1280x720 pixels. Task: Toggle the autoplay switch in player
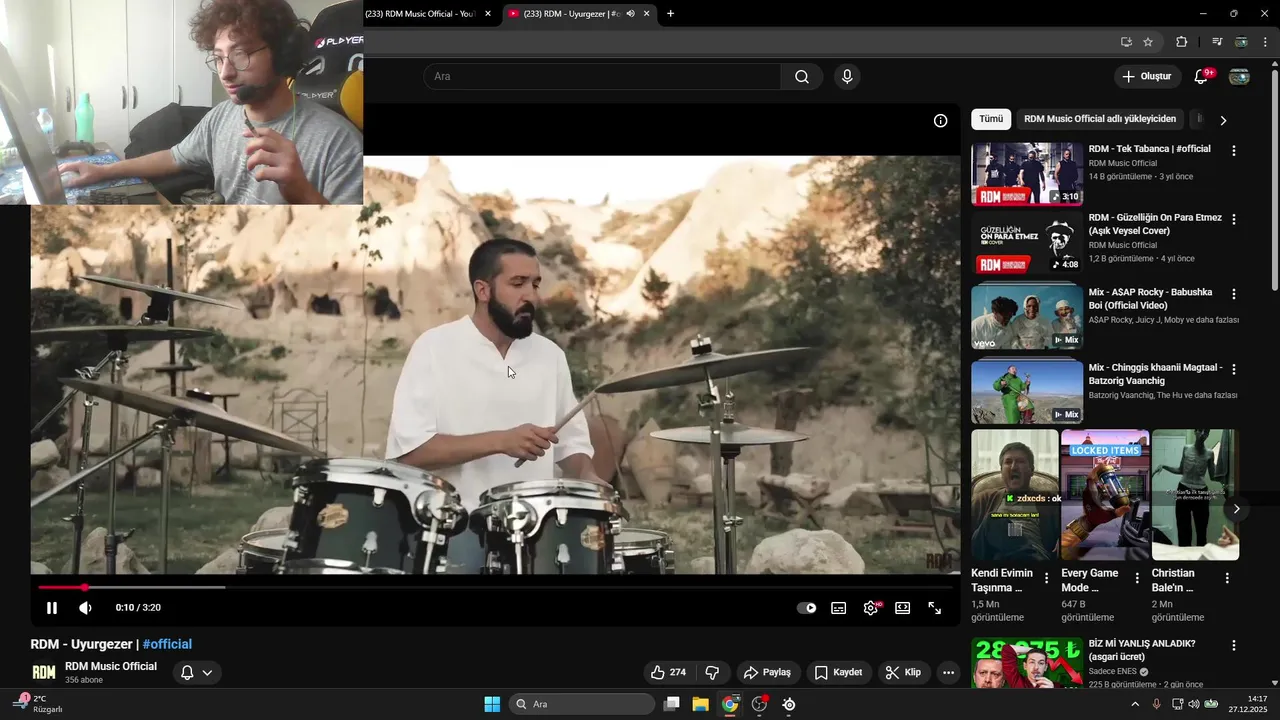(x=806, y=608)
